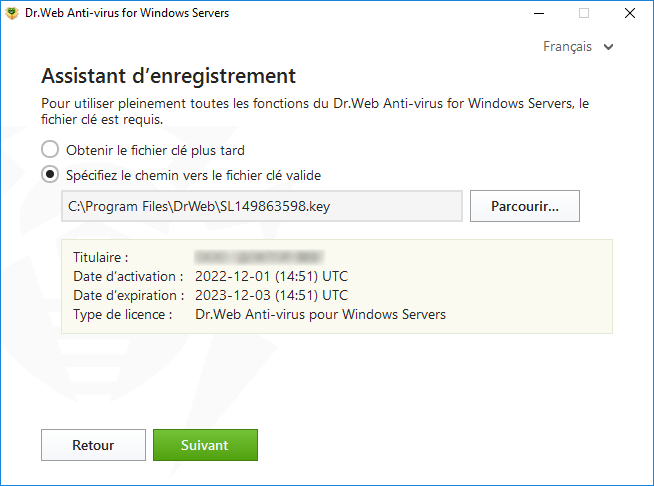The image size is (654, 486).
Task: Click the 'Titulaire :' label
Action: [x=101, y=257]
